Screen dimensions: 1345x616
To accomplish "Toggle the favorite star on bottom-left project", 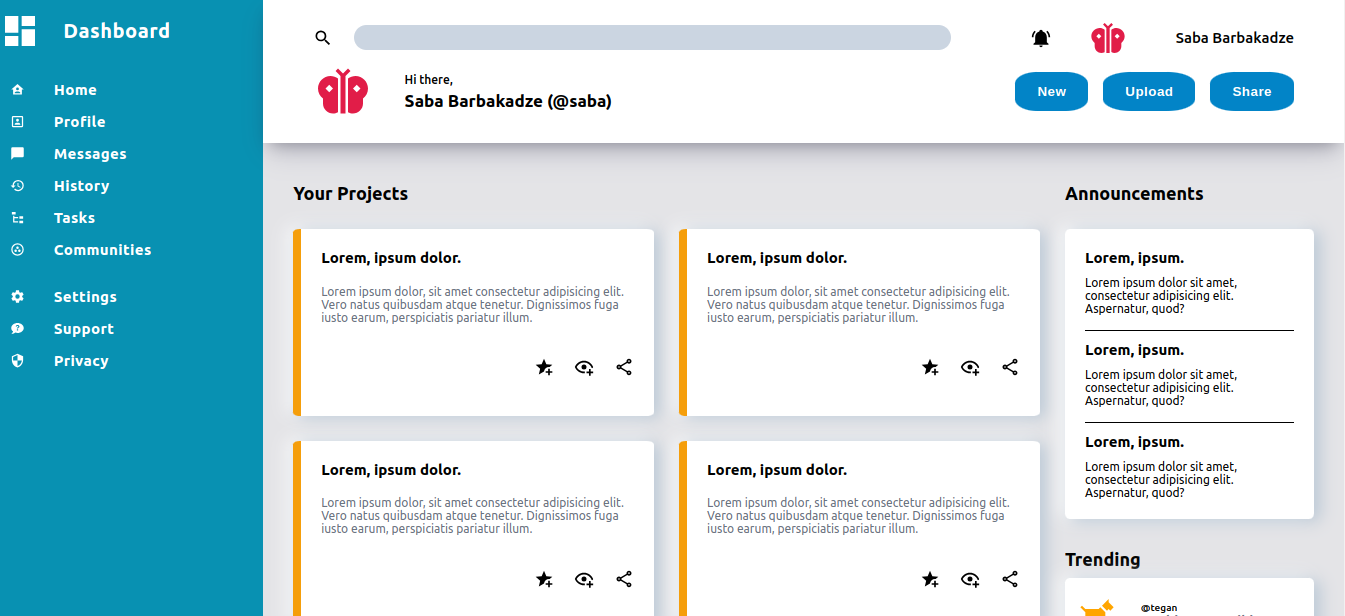I will click(x=544, y=579).
